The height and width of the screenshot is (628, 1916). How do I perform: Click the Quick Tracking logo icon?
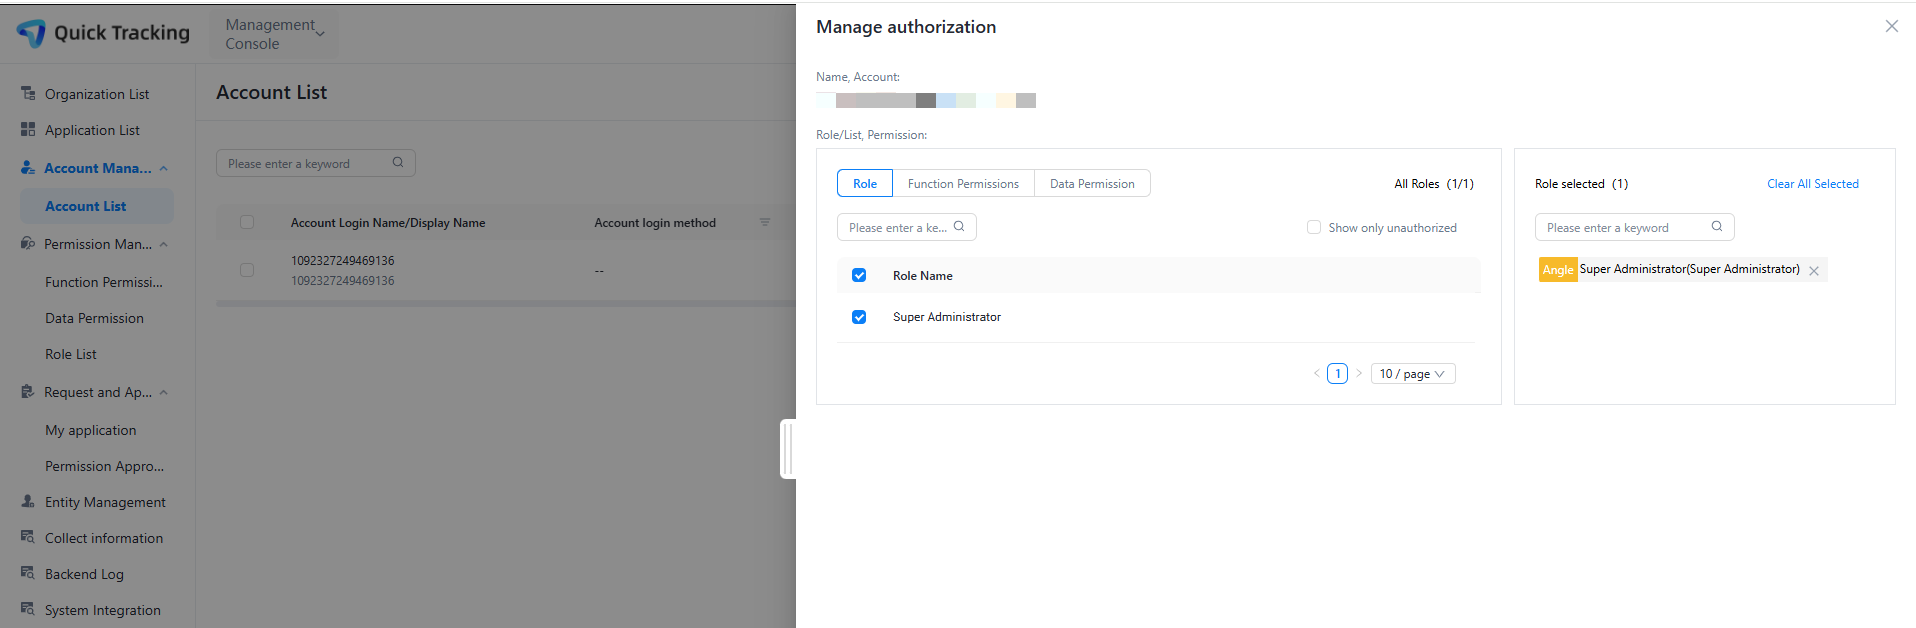point(31,33)
